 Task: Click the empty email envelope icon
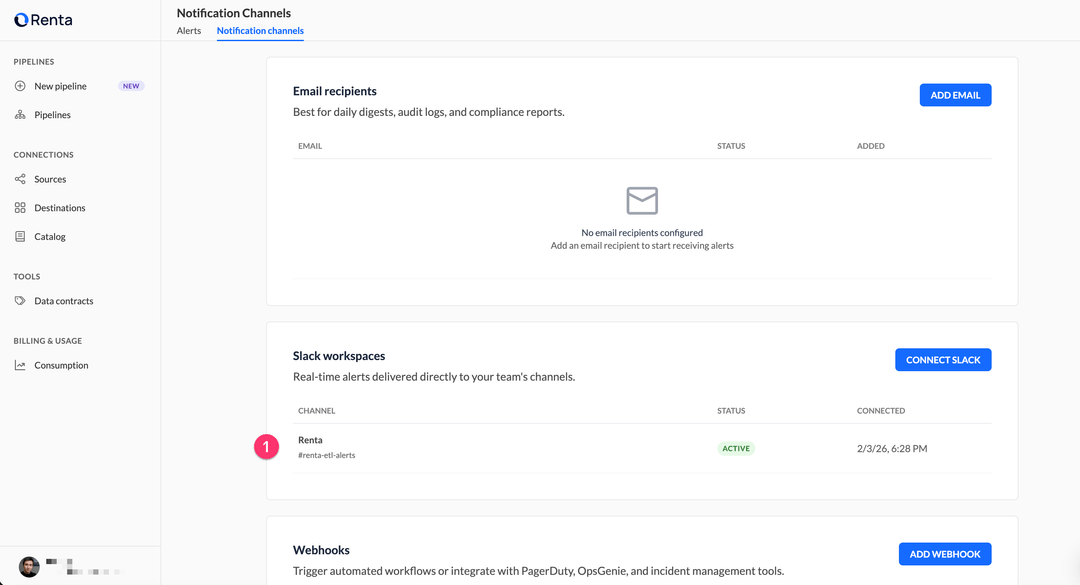coord(642,200)
